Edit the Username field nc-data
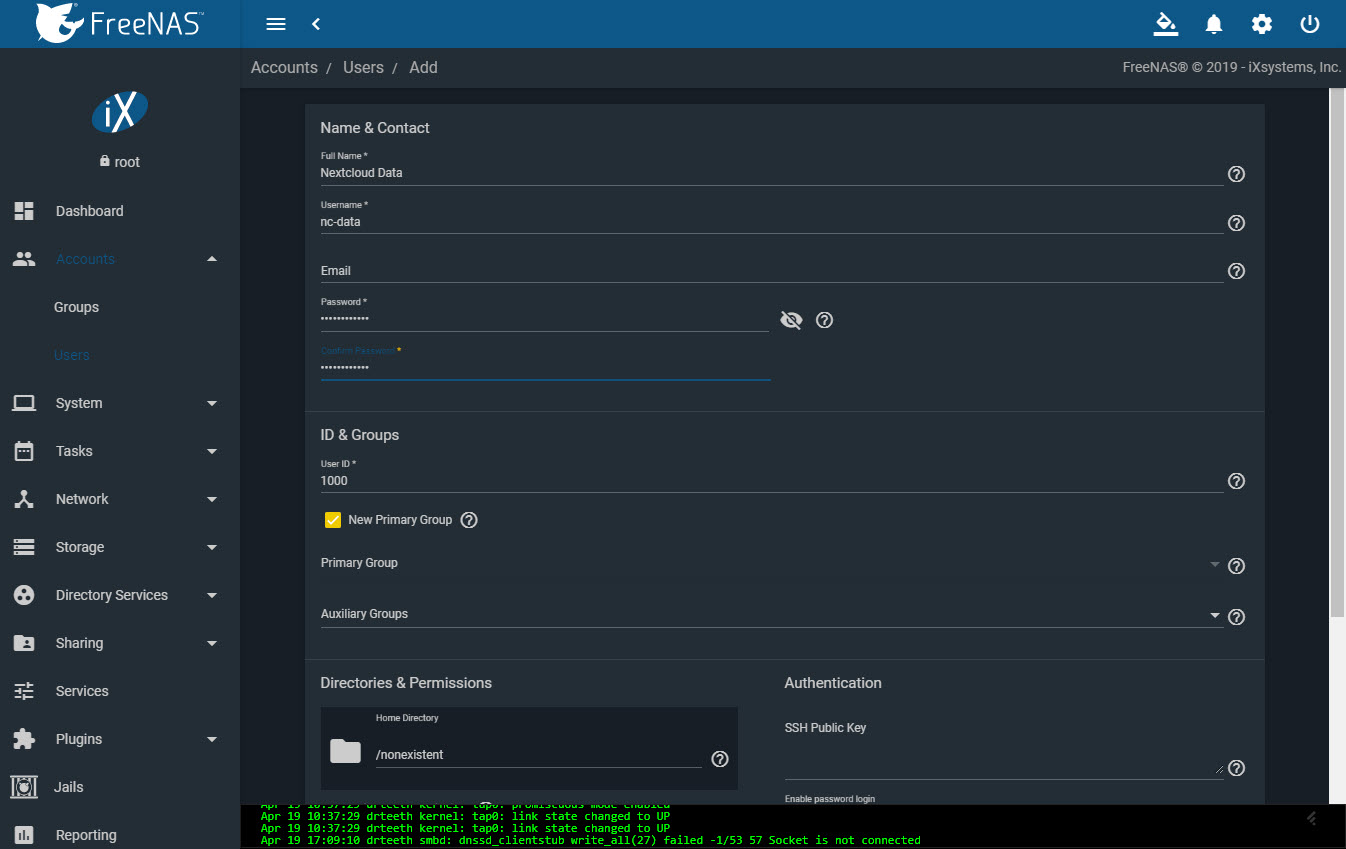Viewport: 1346px width, 849px height. [x=771, y=222]
